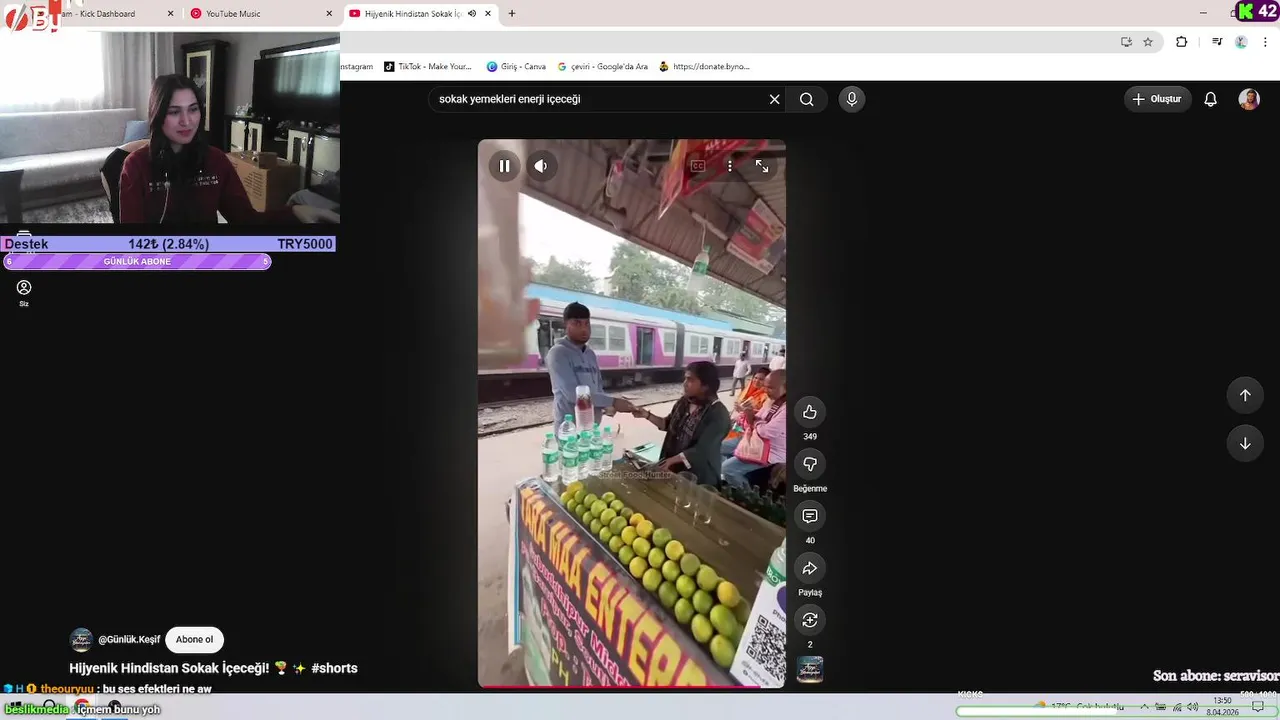1280x720 pixels.
Task: Open the taskbar network icon
Action: 1177,707
